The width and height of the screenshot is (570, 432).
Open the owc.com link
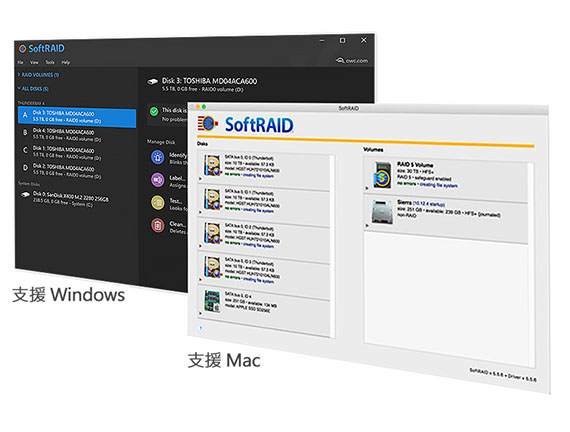click(x=352, y=60)
